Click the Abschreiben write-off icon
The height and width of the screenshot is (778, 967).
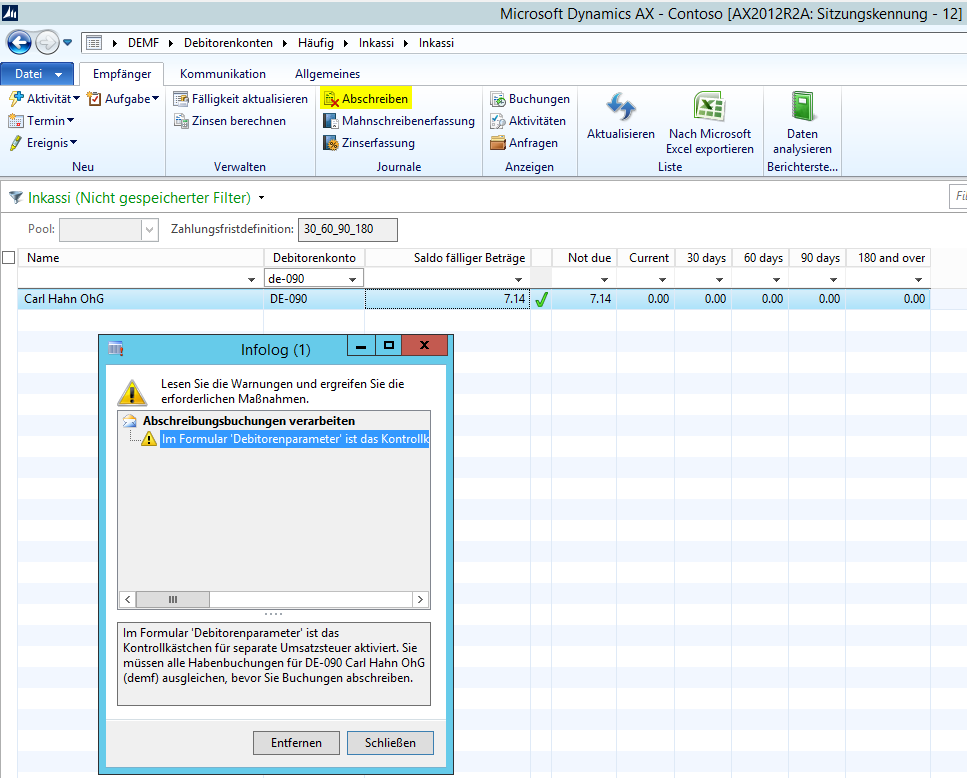click(331, 99)
